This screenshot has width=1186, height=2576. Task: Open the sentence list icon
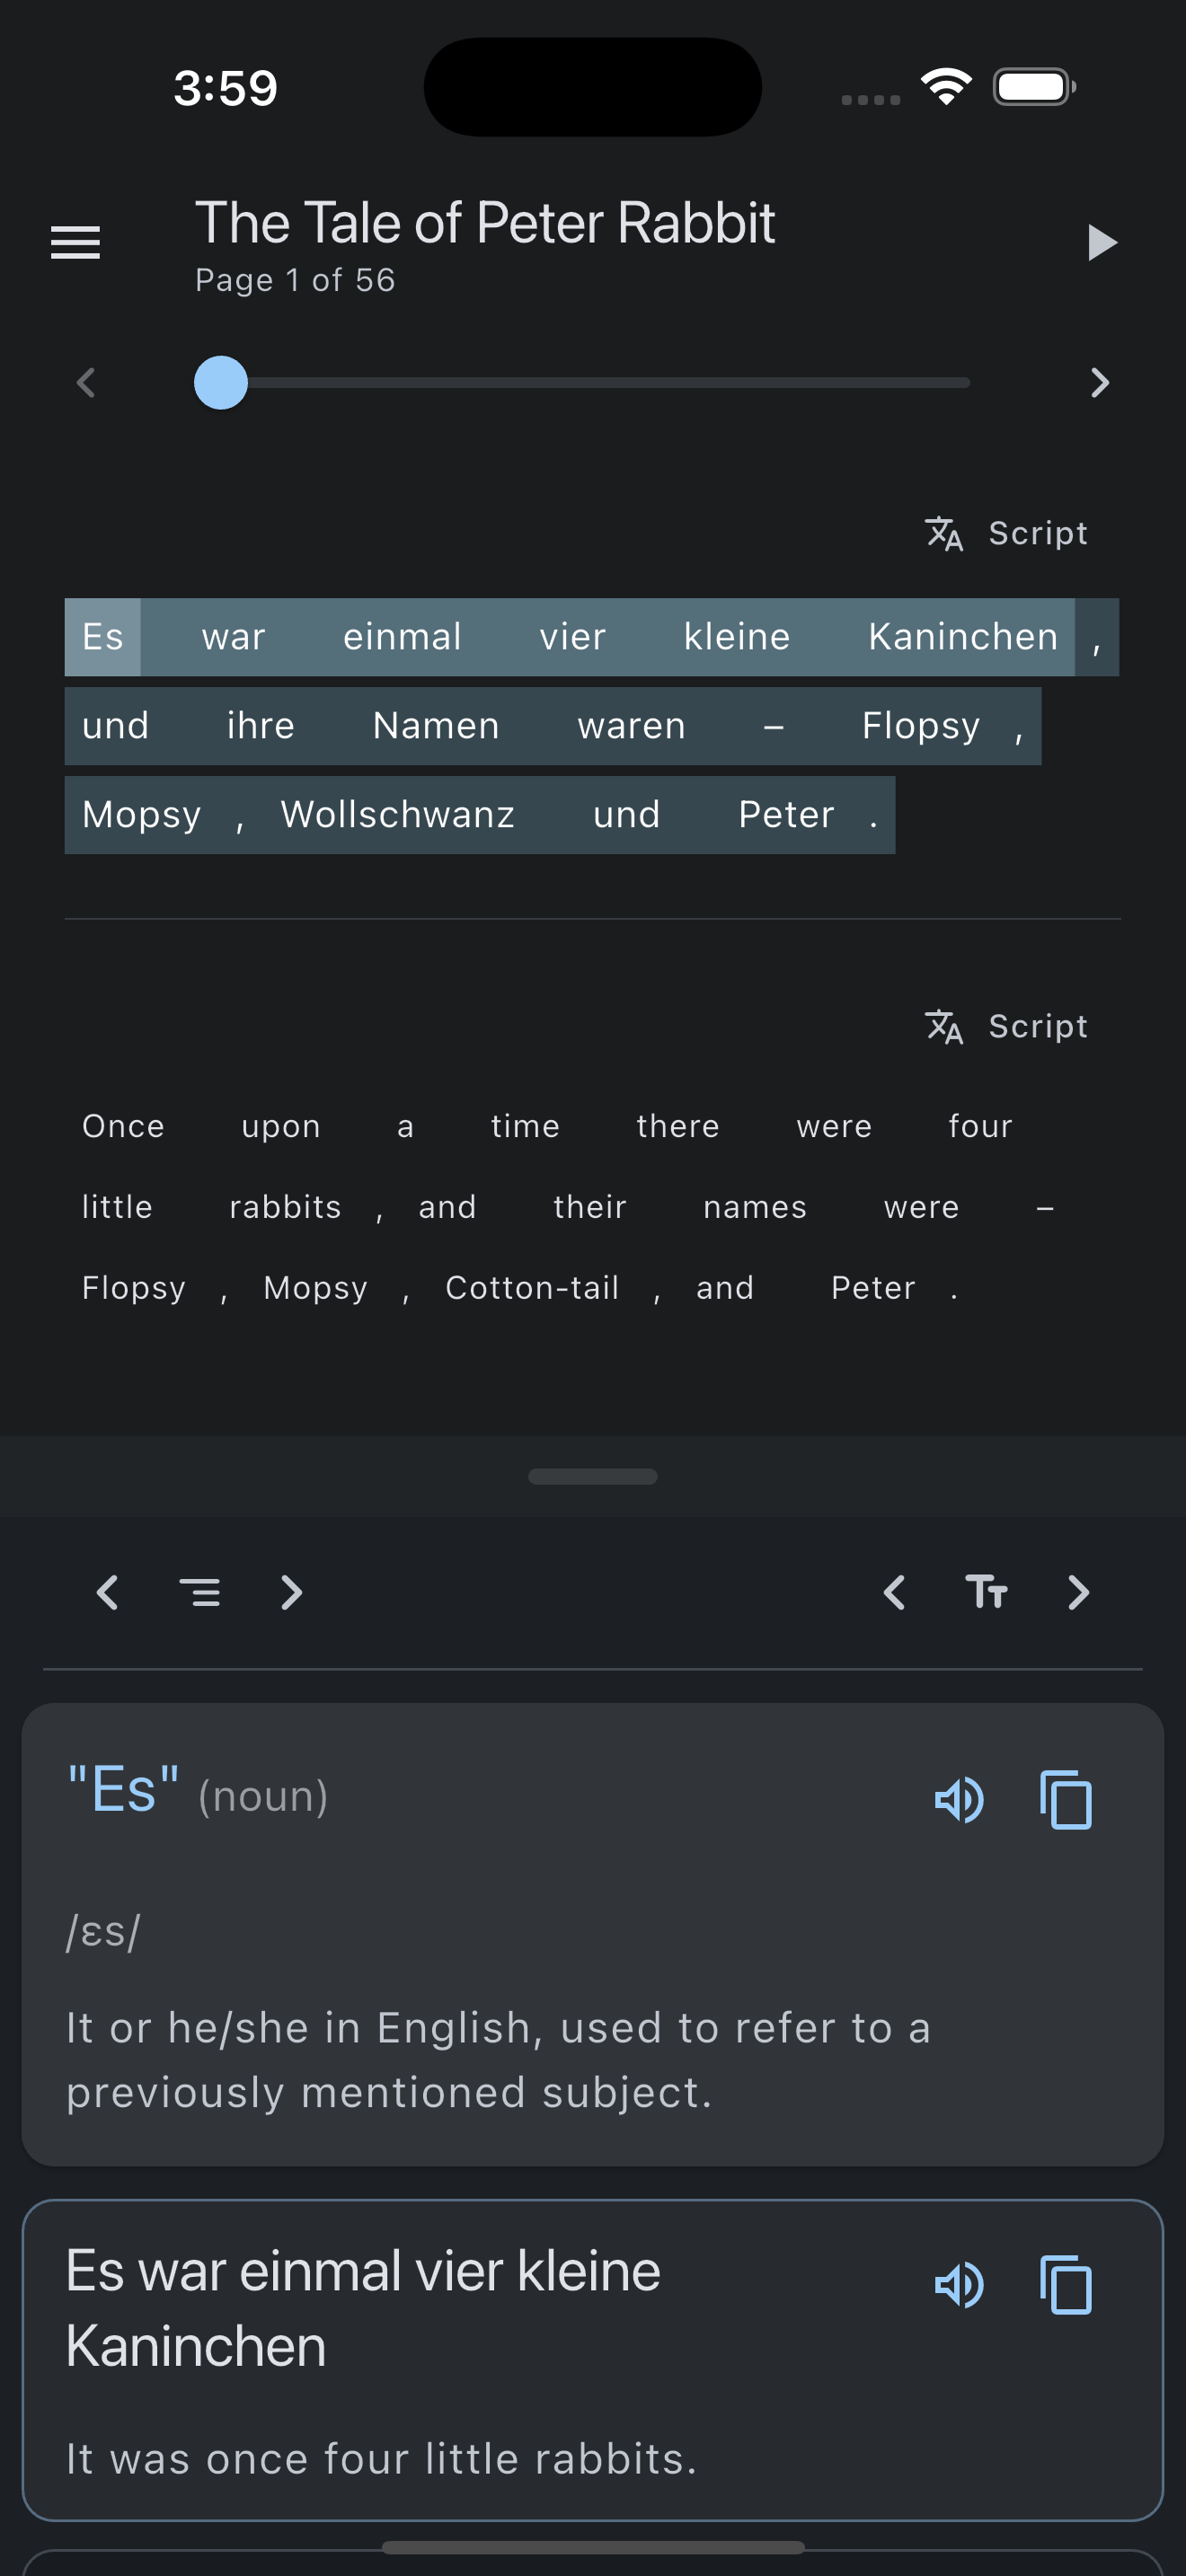pyautogui.click(x=200, y=1592)
